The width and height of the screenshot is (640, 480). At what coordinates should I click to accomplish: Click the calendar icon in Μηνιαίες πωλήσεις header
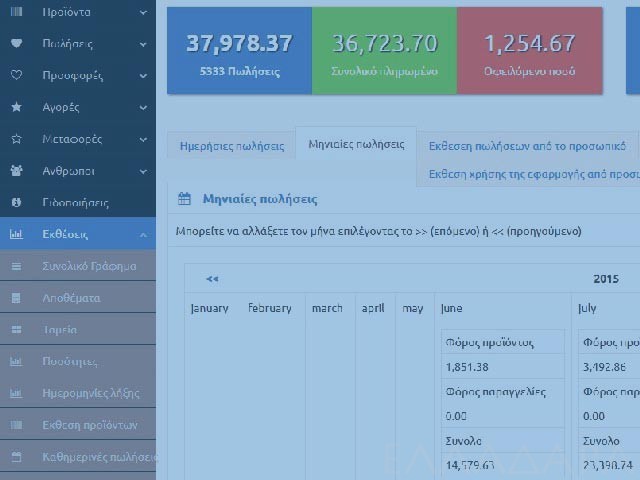[x=184, y=199]
